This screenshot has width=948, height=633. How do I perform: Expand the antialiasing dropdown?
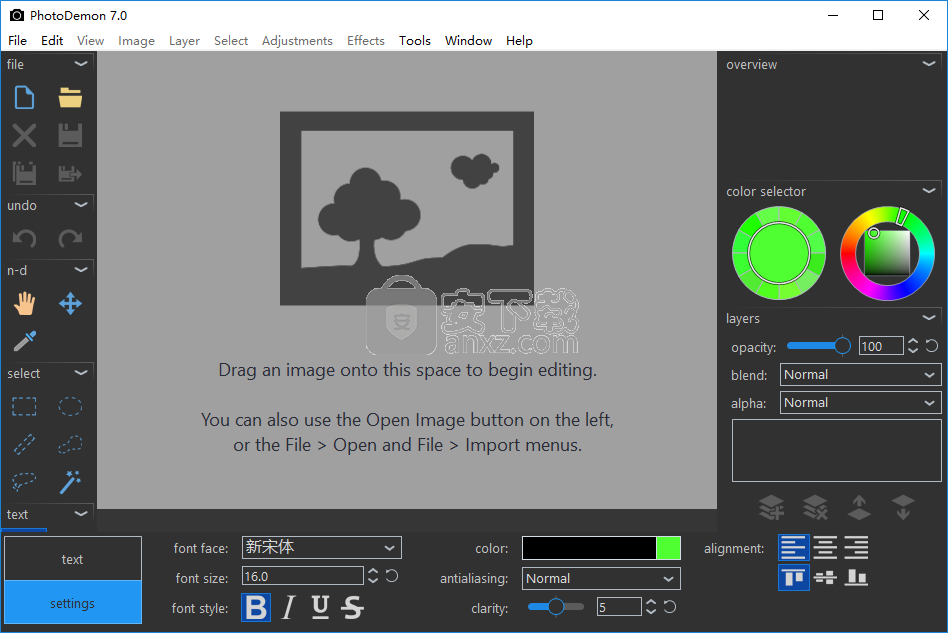[600, 578]
